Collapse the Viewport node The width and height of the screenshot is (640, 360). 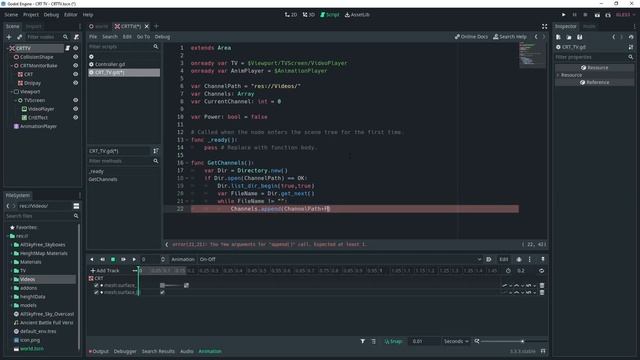pyautogui.click(x=12, y=91)
